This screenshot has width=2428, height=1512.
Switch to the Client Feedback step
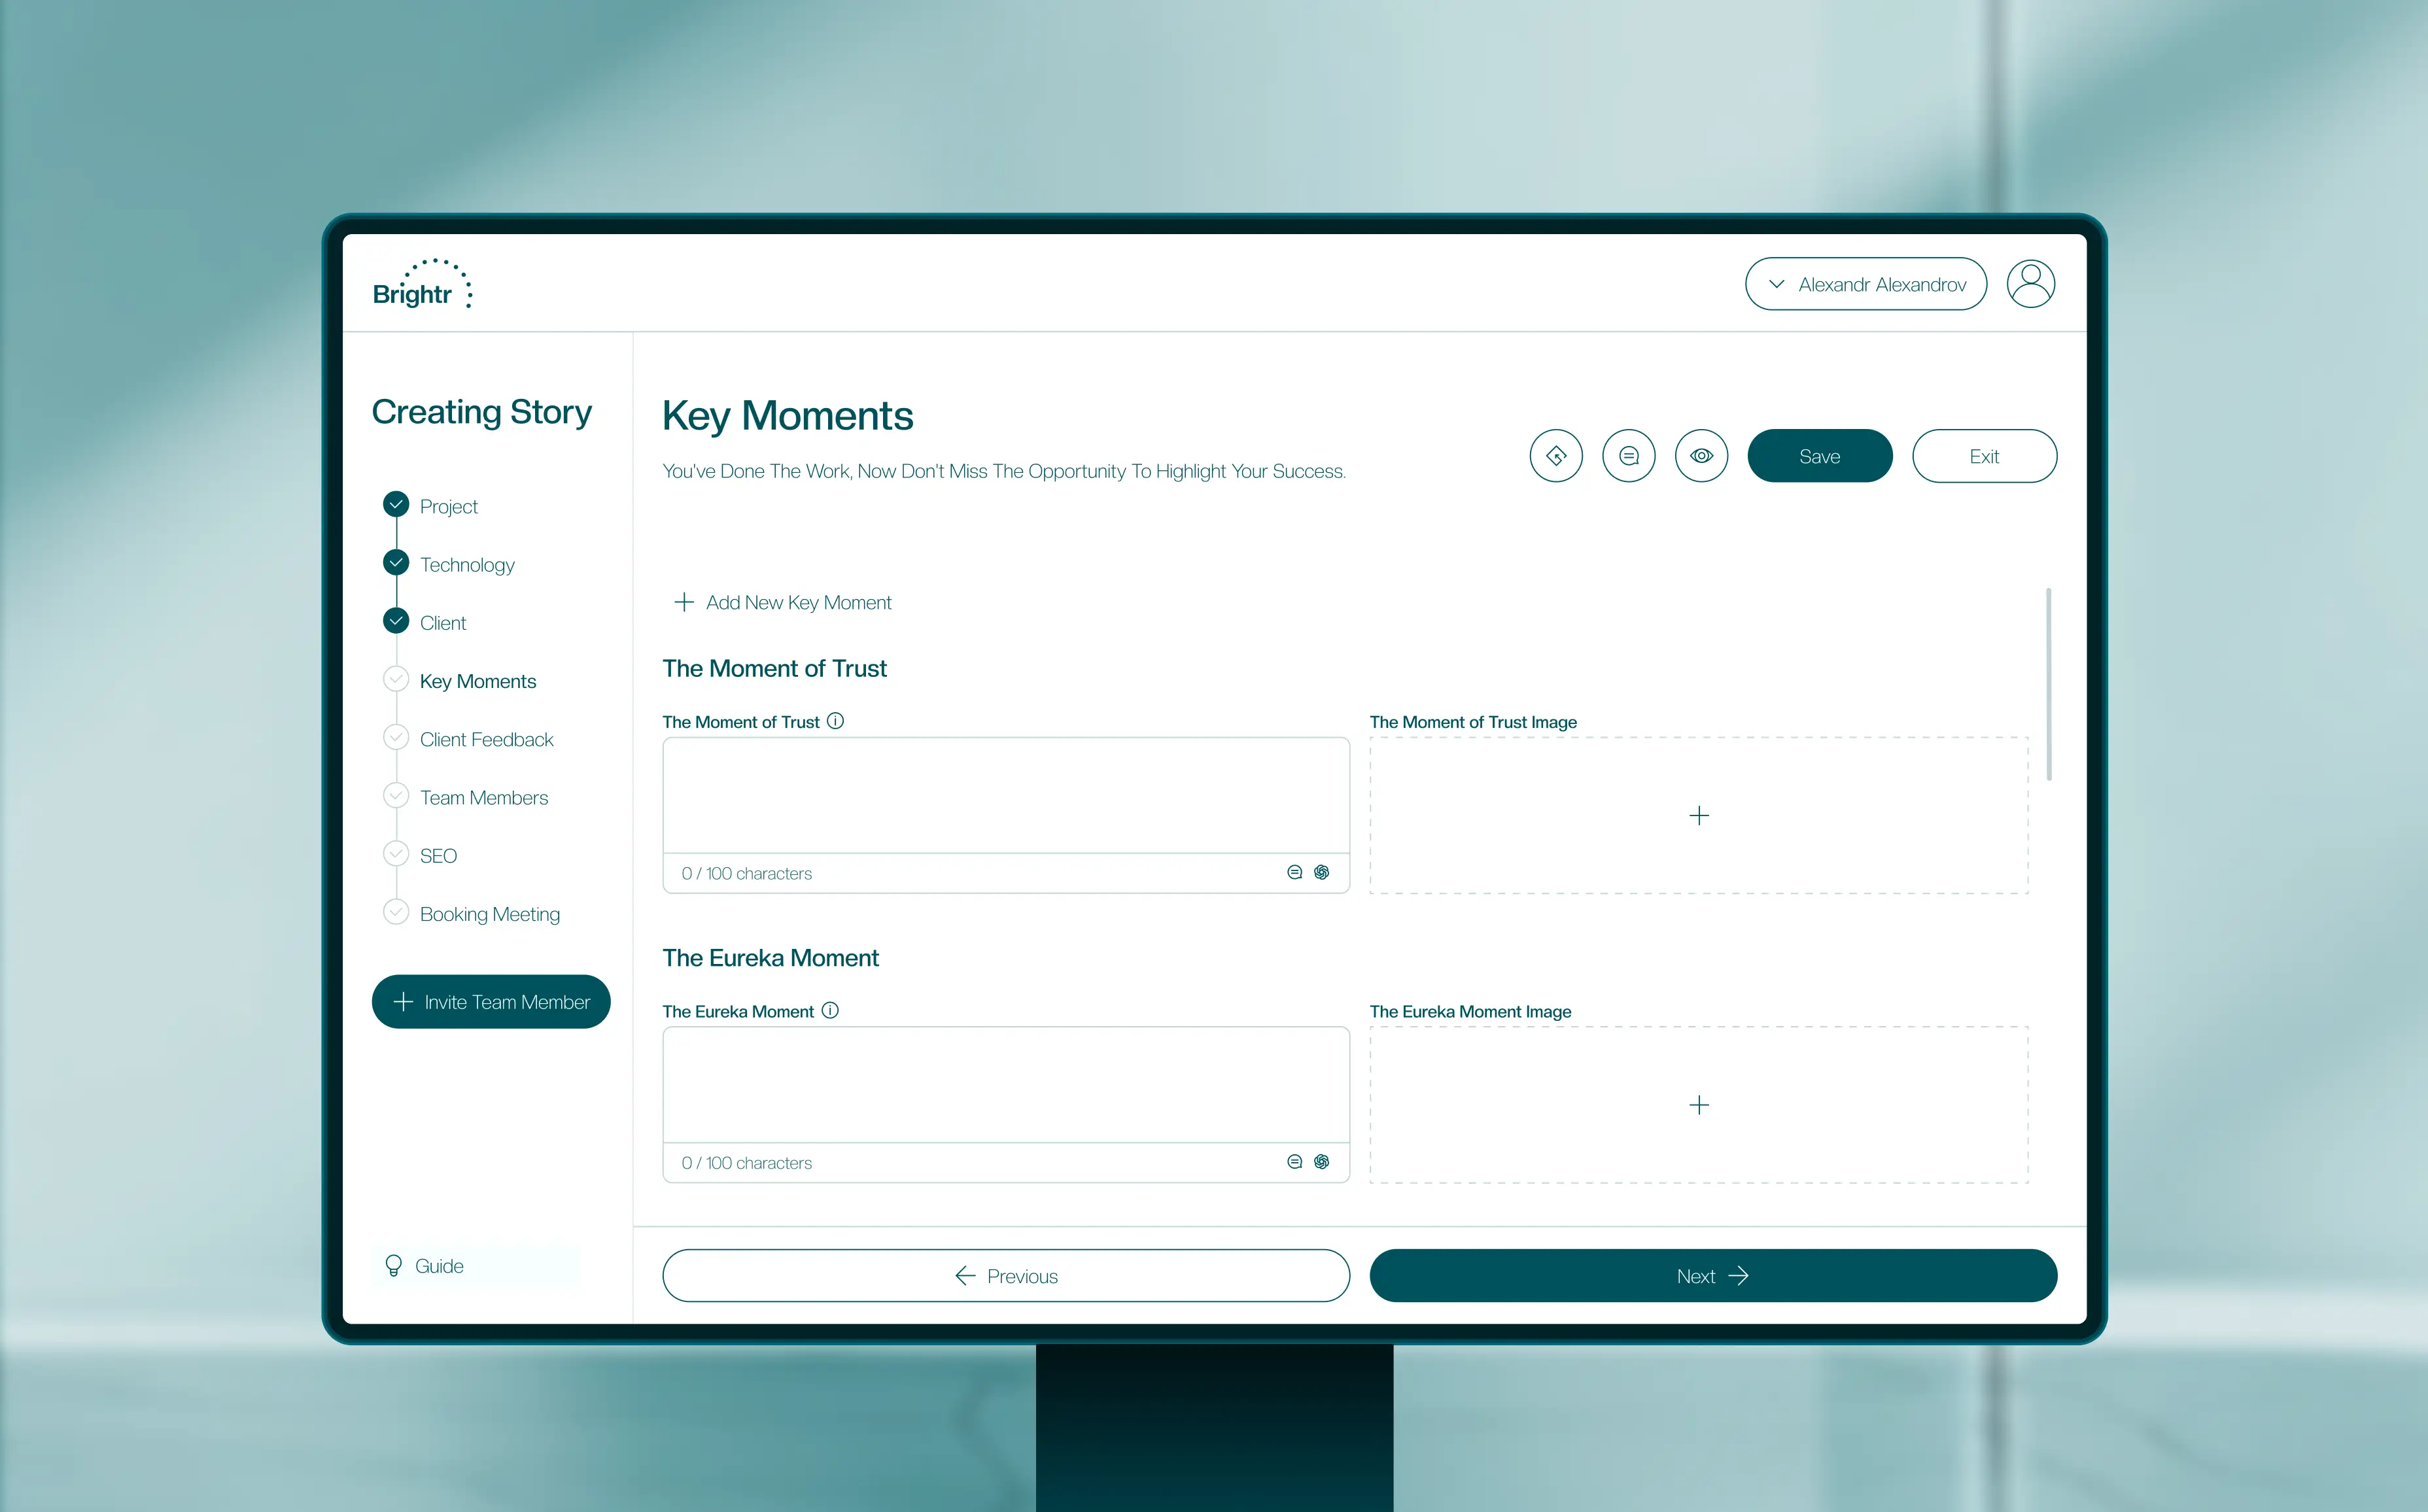486,738
